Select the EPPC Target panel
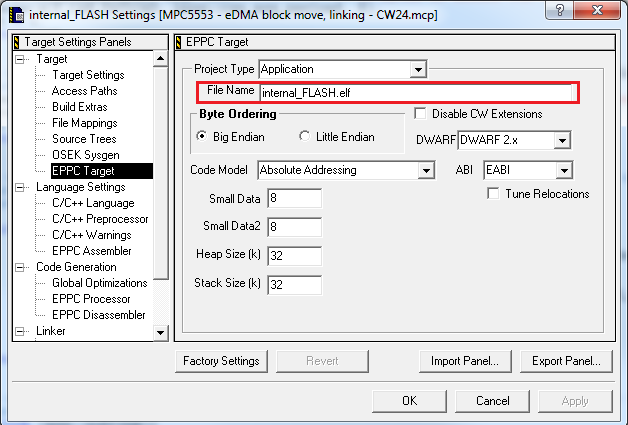Viewport: 628px width, 425px height. point(102,171)
